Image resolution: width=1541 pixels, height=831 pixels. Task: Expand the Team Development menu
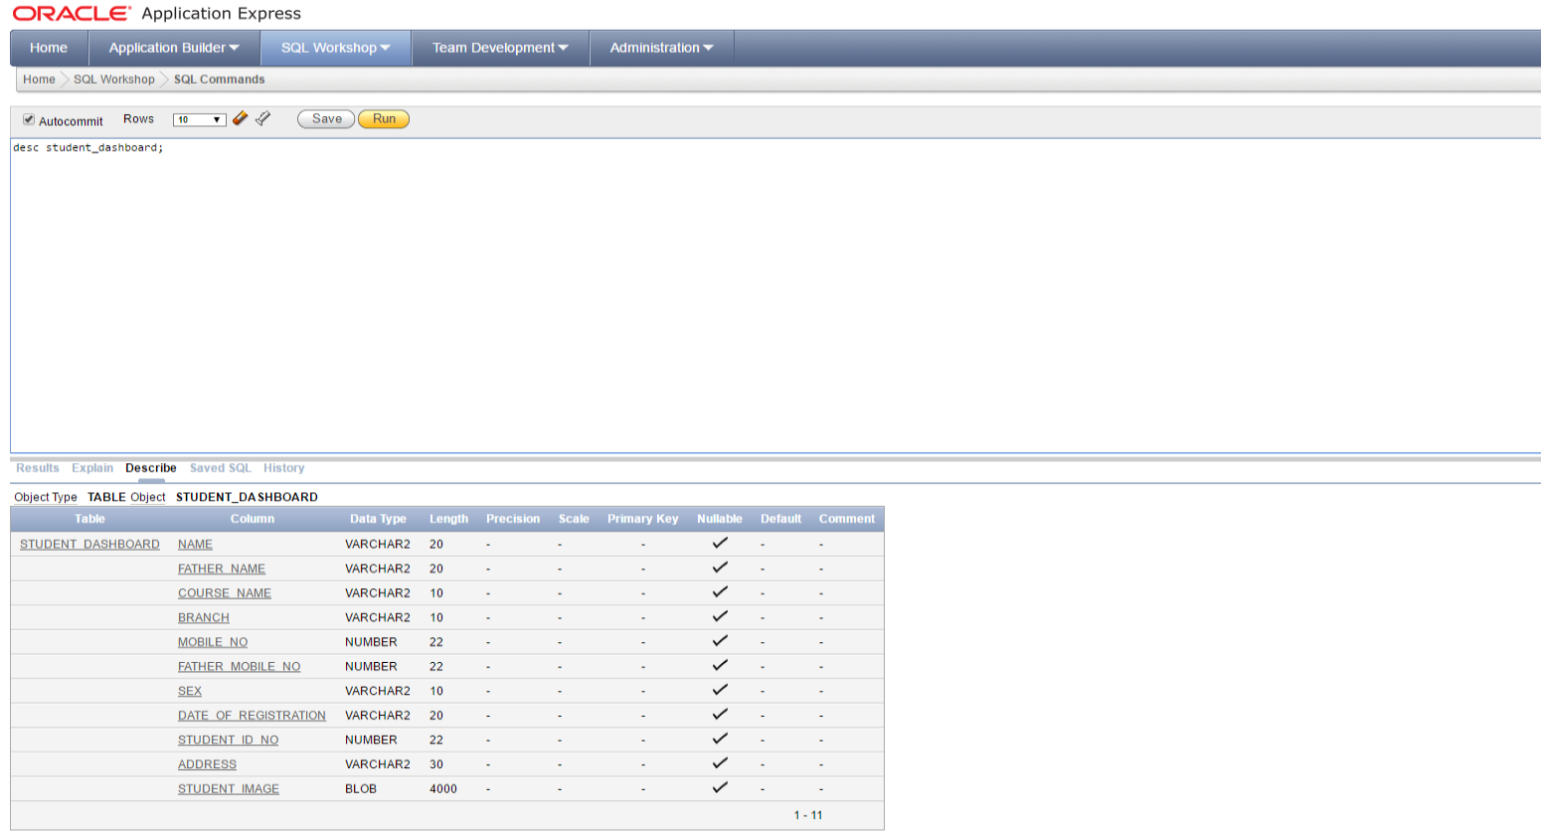pos(499,47)
